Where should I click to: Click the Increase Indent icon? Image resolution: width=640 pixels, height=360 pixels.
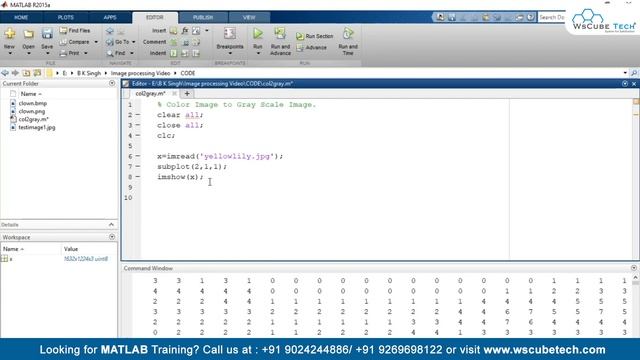coord(185,53)
